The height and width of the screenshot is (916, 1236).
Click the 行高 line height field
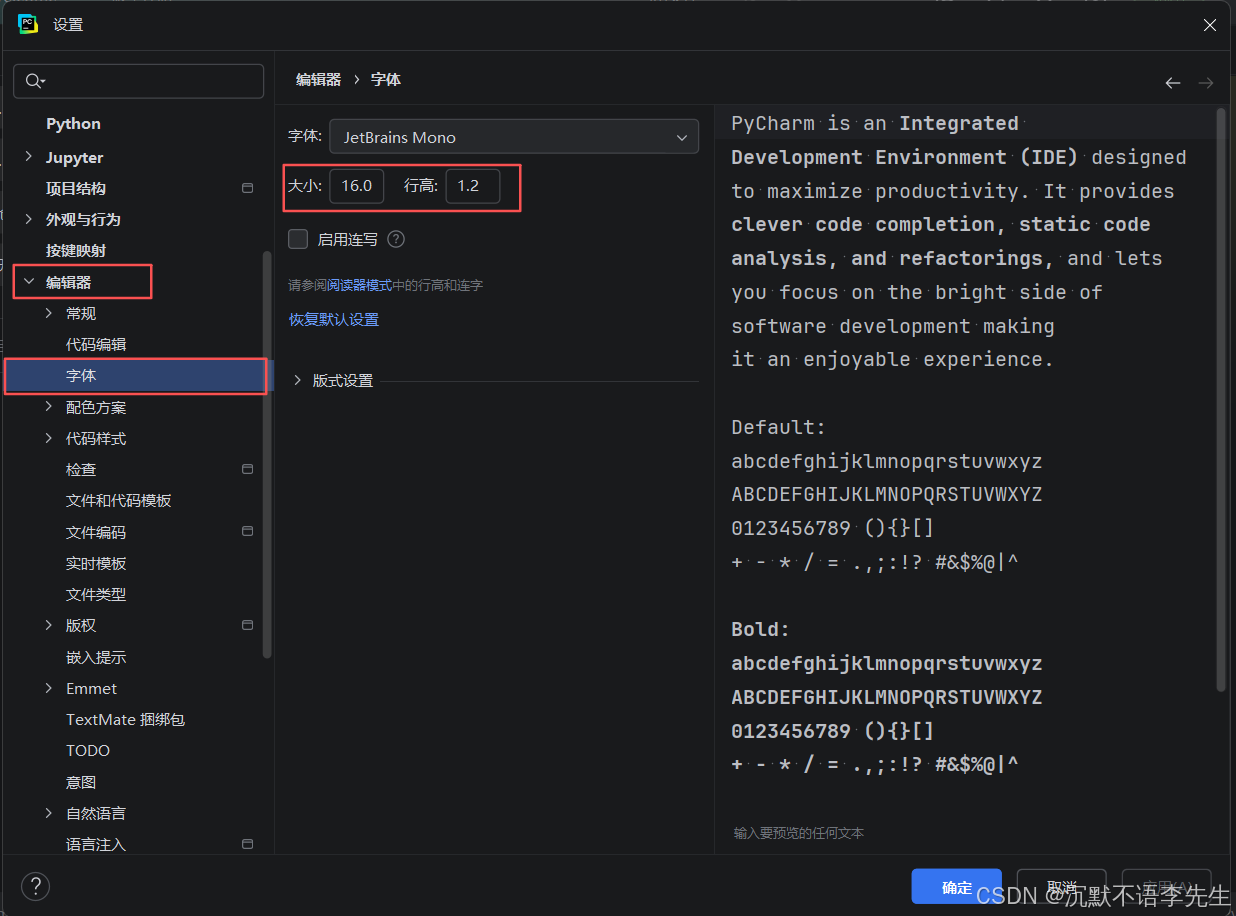(x=473, y=186)
